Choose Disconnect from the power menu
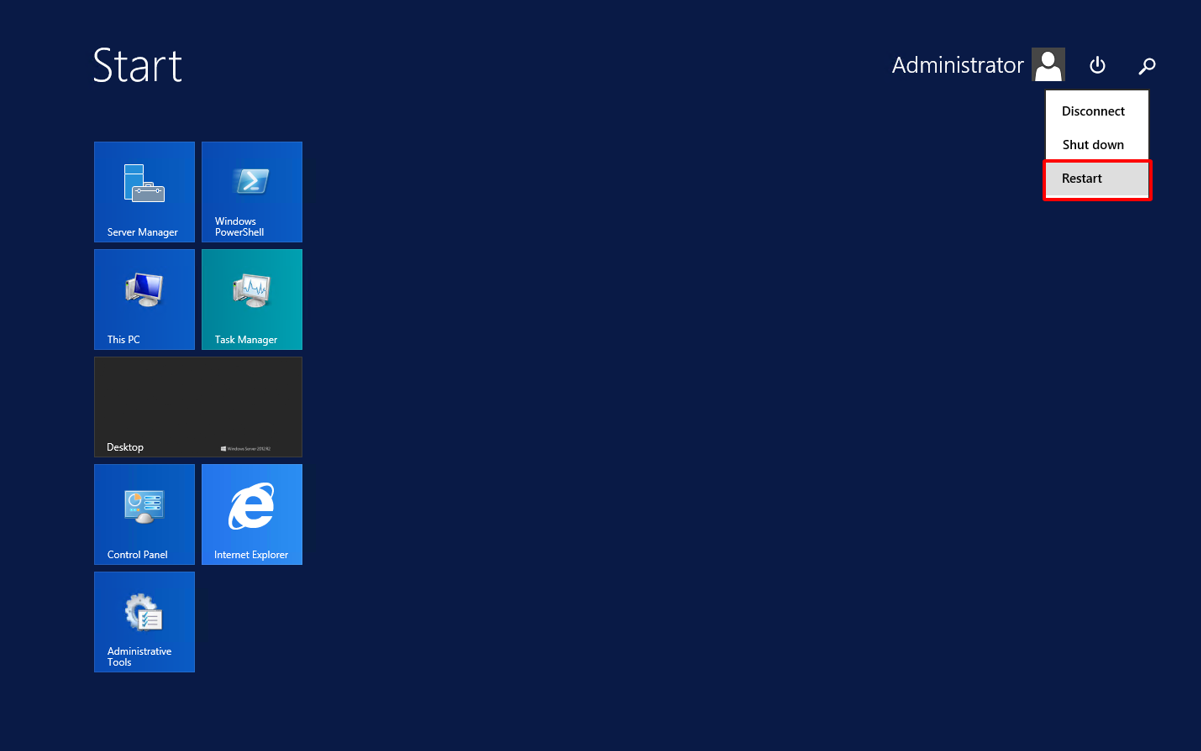Image resolution: width=1201 pixels, height=751 pixels. [x=1096, y=111]
